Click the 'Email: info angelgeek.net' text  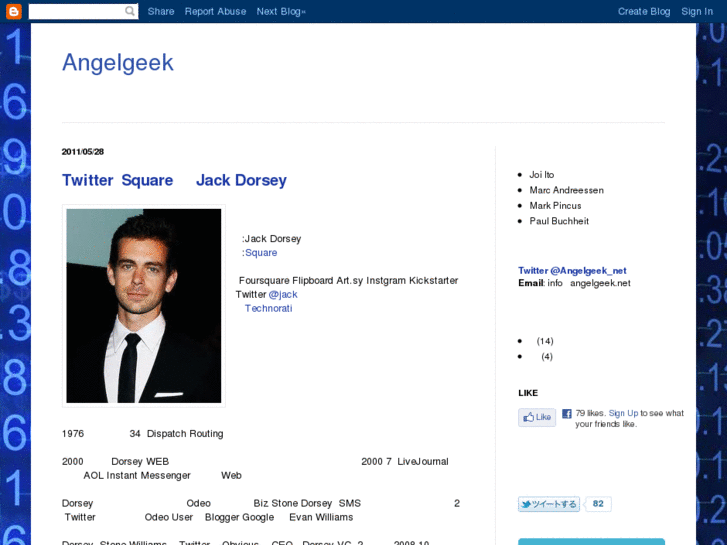(574, 283)
